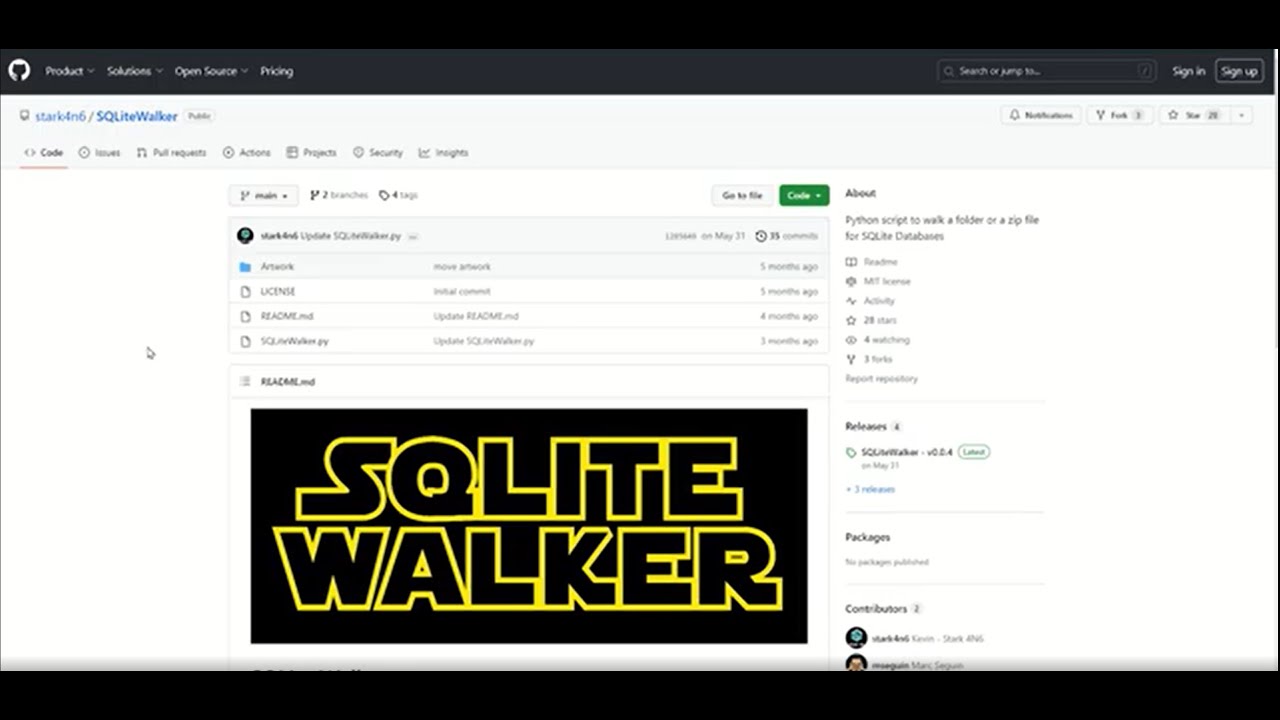Click the Report repository link
This screenshot has width=1280, height=720.
coord(881,379)
